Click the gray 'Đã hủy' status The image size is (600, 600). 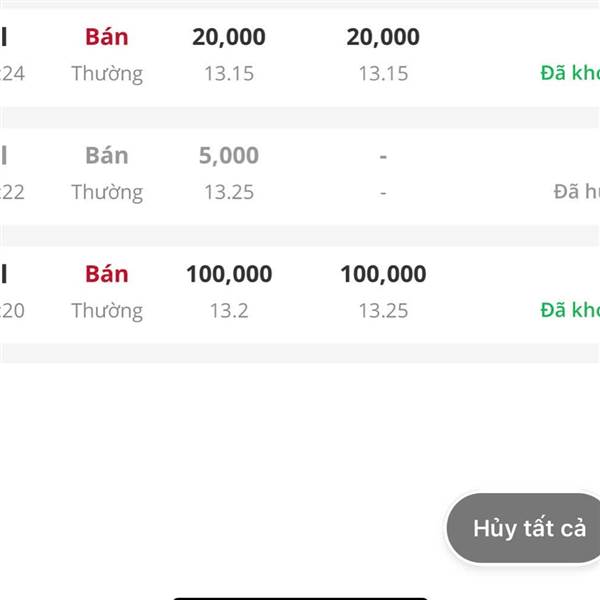[x=577, y=191]
